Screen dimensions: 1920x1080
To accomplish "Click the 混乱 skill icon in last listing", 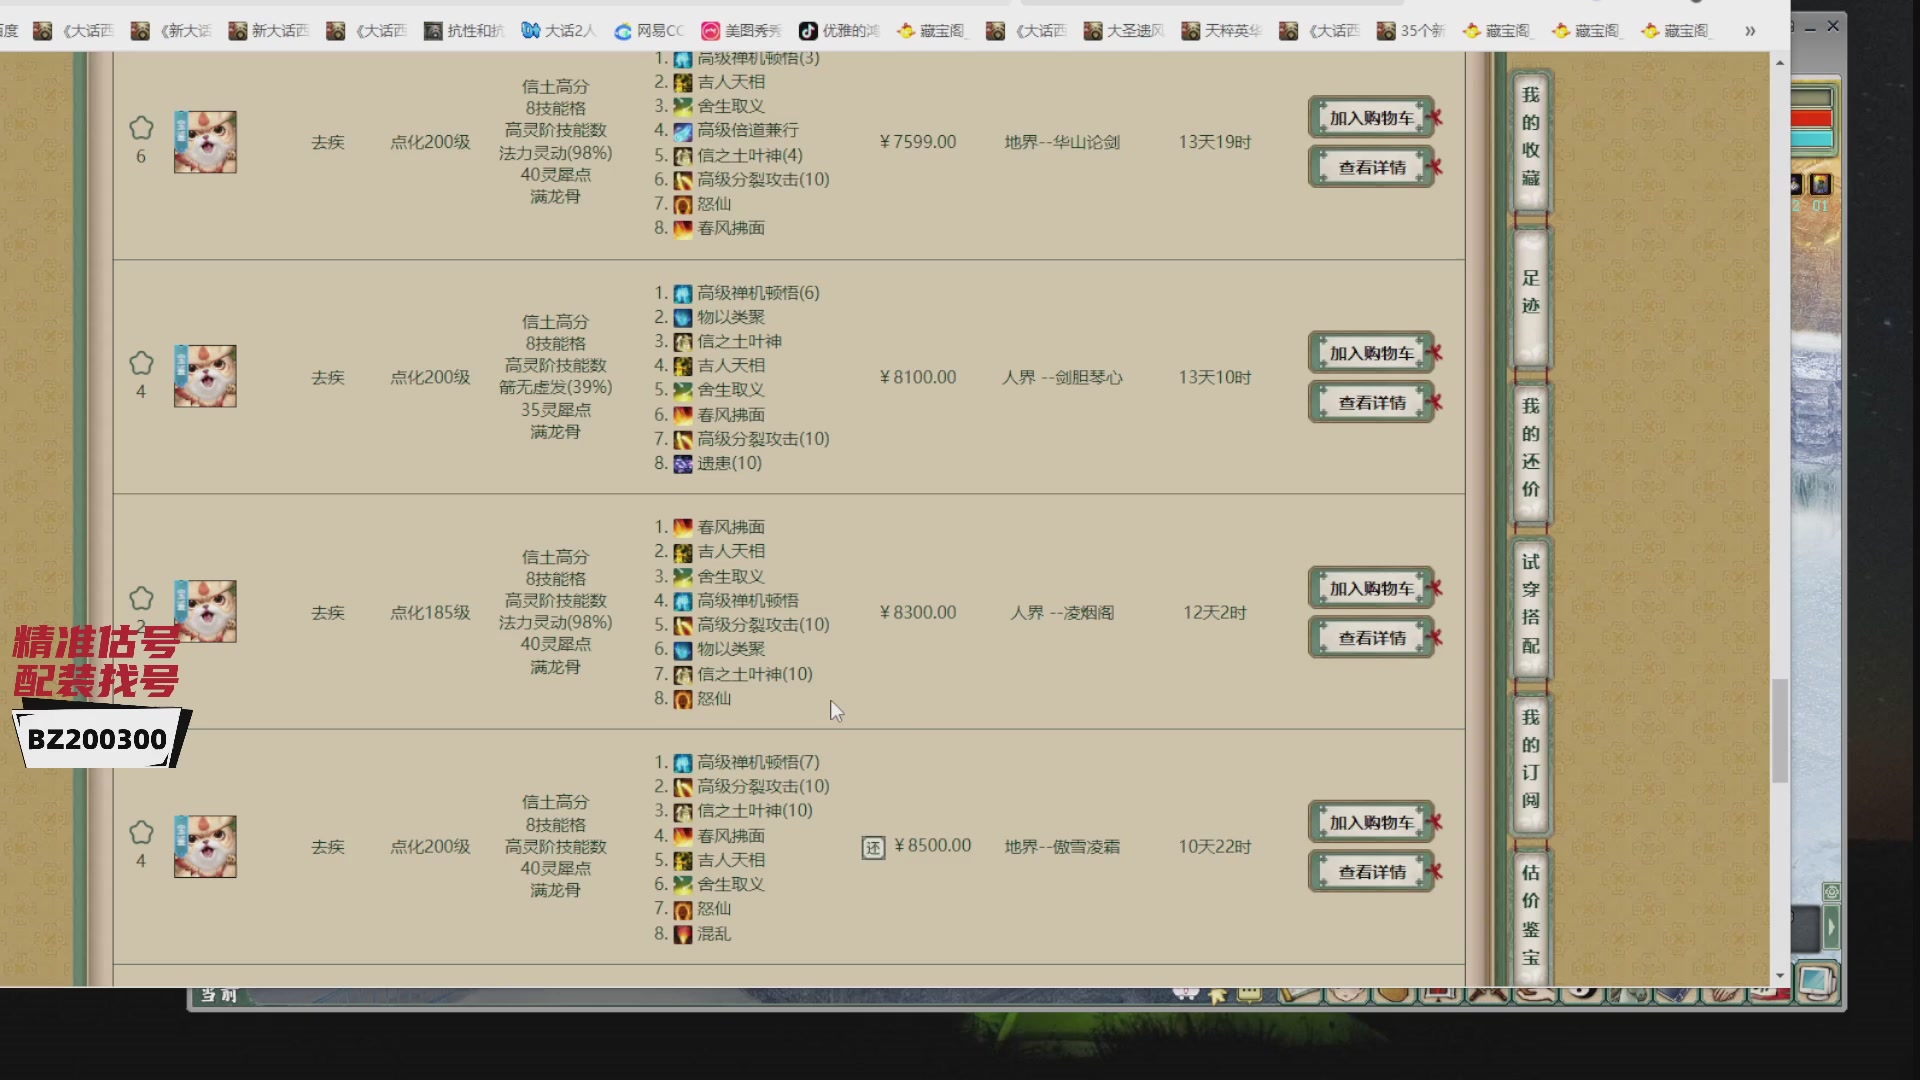I will pos(683,934).
